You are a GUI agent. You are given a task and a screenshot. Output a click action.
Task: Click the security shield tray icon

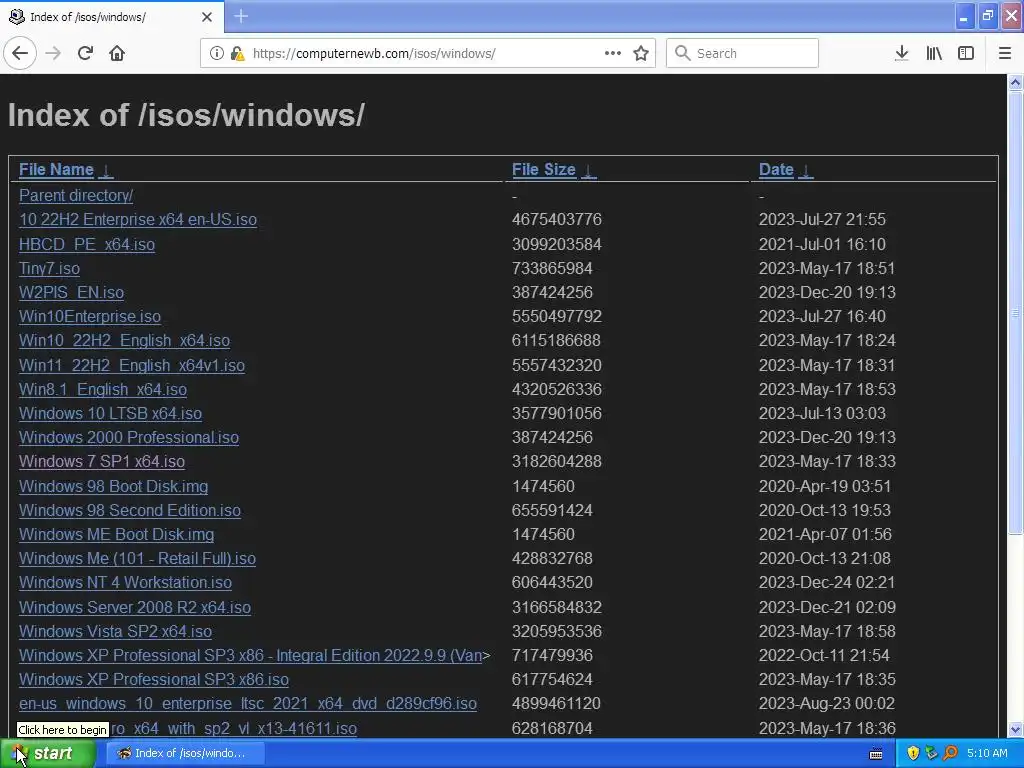(x=913, y=754)
